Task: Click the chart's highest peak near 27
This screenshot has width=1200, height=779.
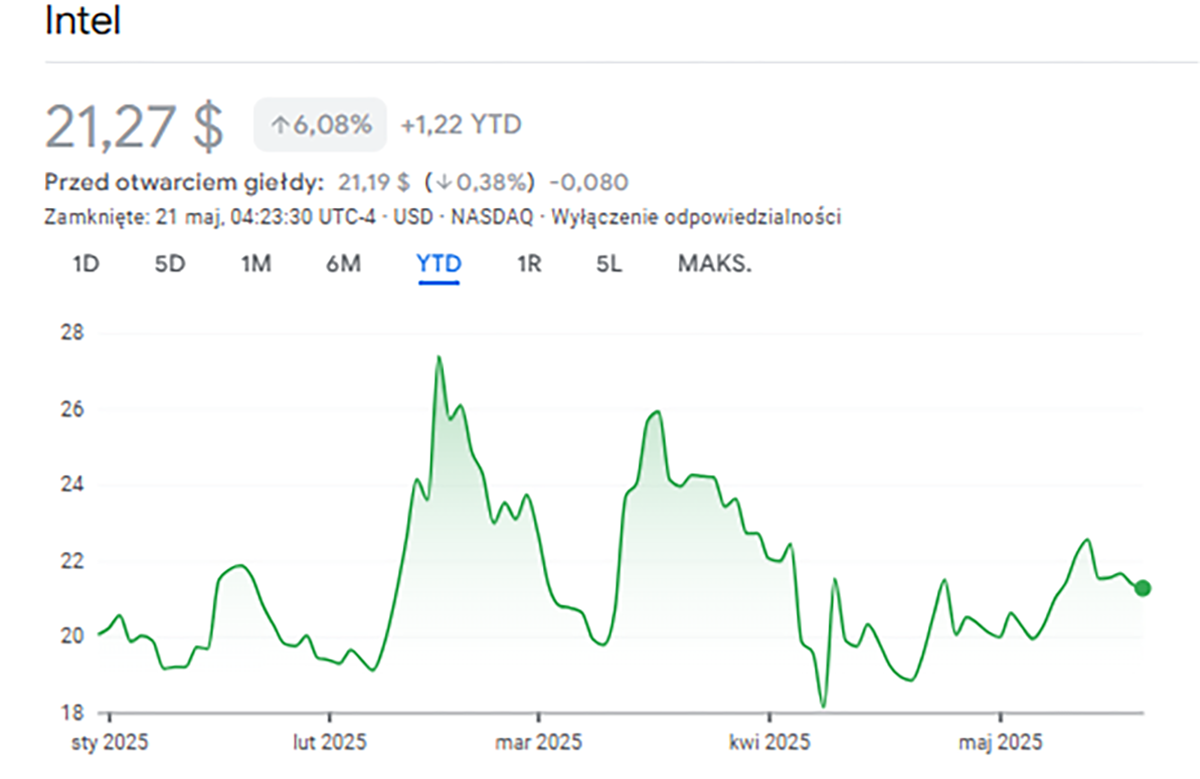Action: (x=438, y=357)
